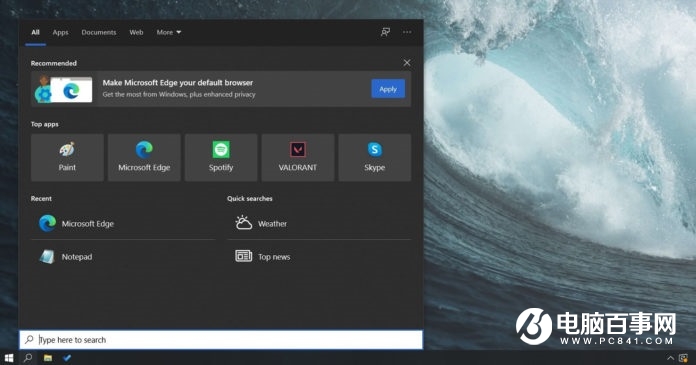The width and height of the screenshot is (696, 365).
Task: Launch Microsoft Edge from Top apps
Action: click(x=144, y=158)
